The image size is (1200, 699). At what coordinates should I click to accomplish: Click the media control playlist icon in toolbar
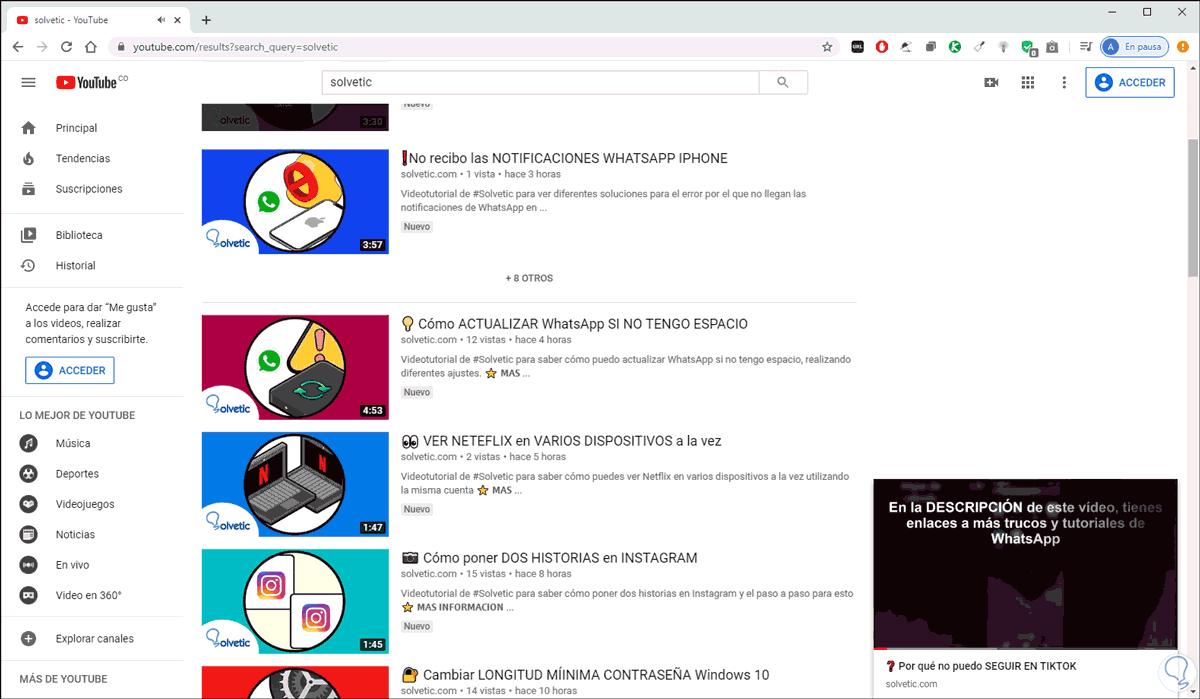point(1085,47)
